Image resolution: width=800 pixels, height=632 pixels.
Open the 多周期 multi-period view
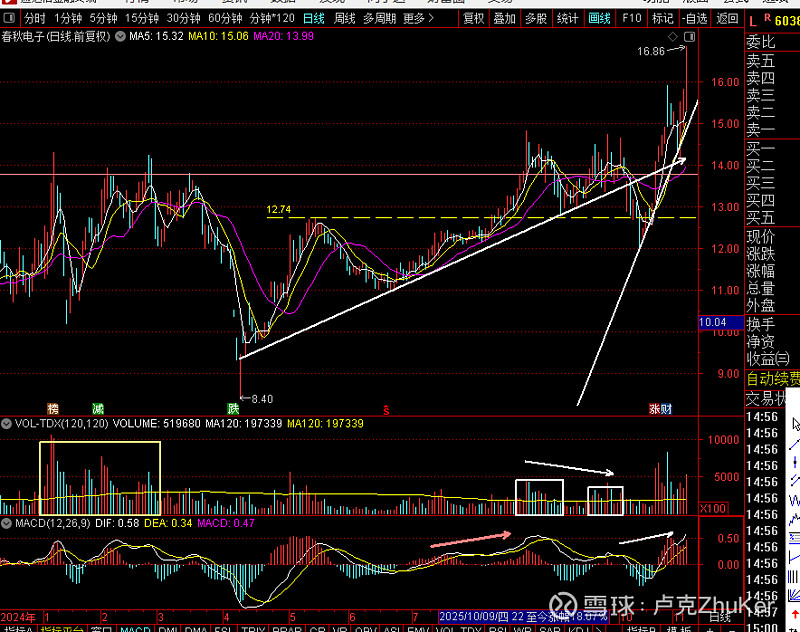click(380, 19)
